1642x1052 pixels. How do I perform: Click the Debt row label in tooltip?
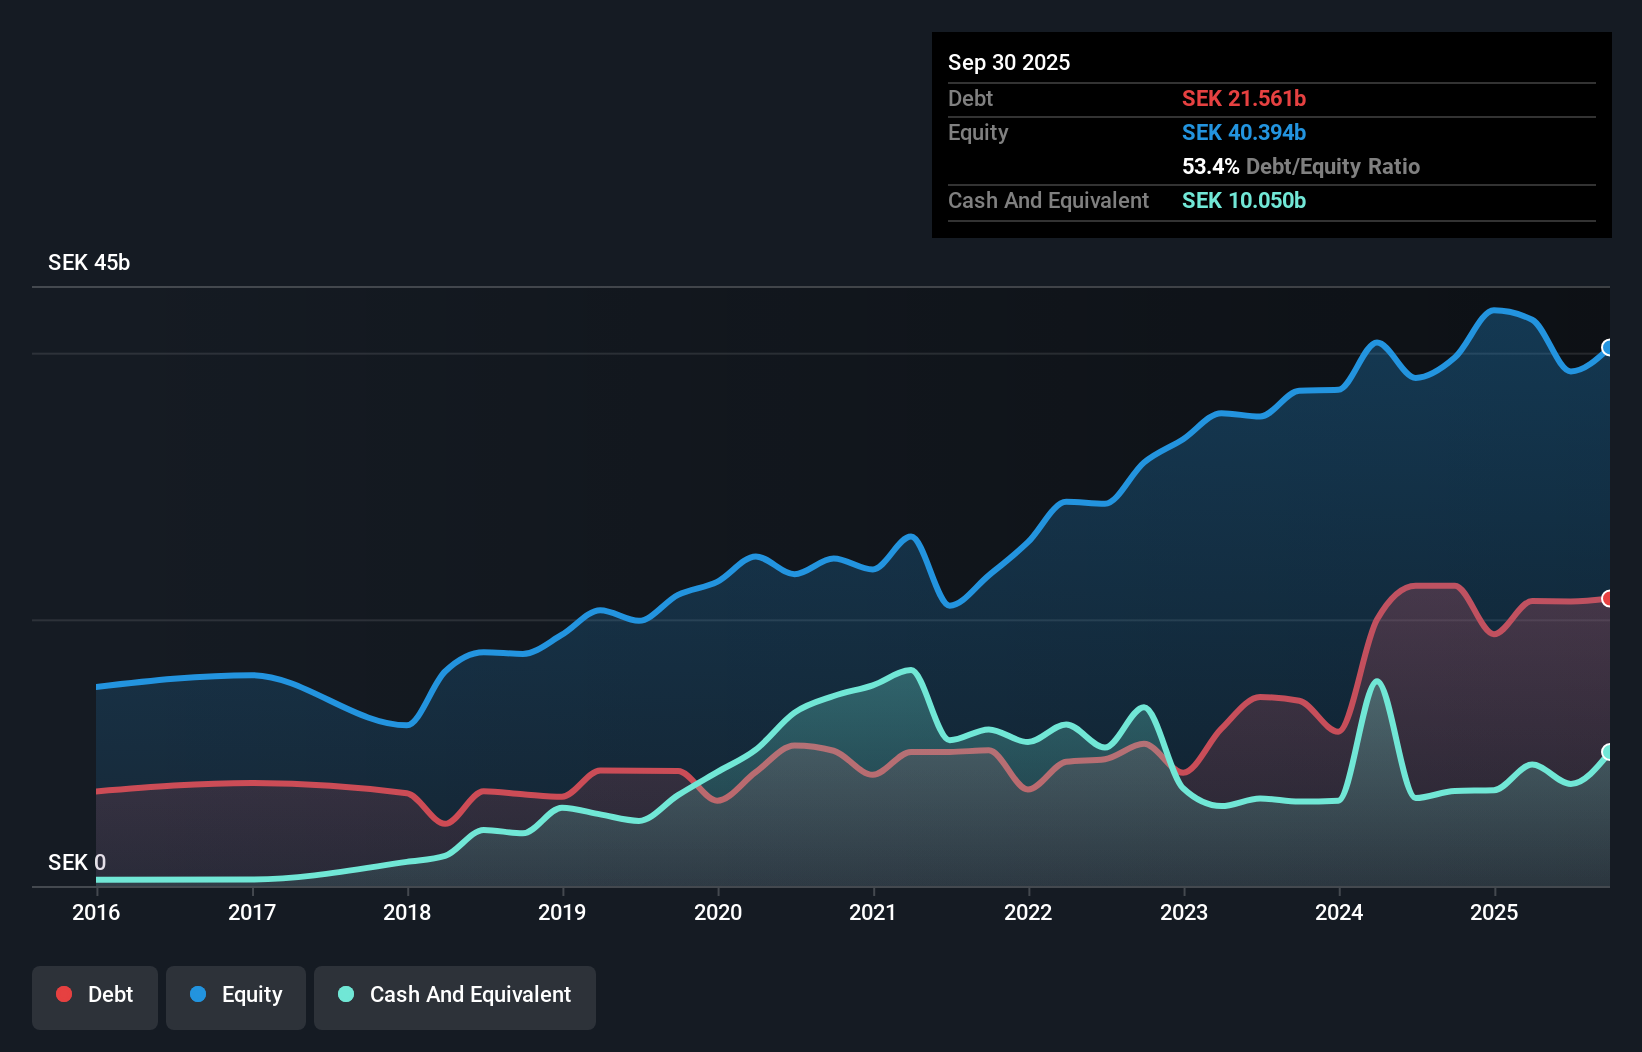970,98
